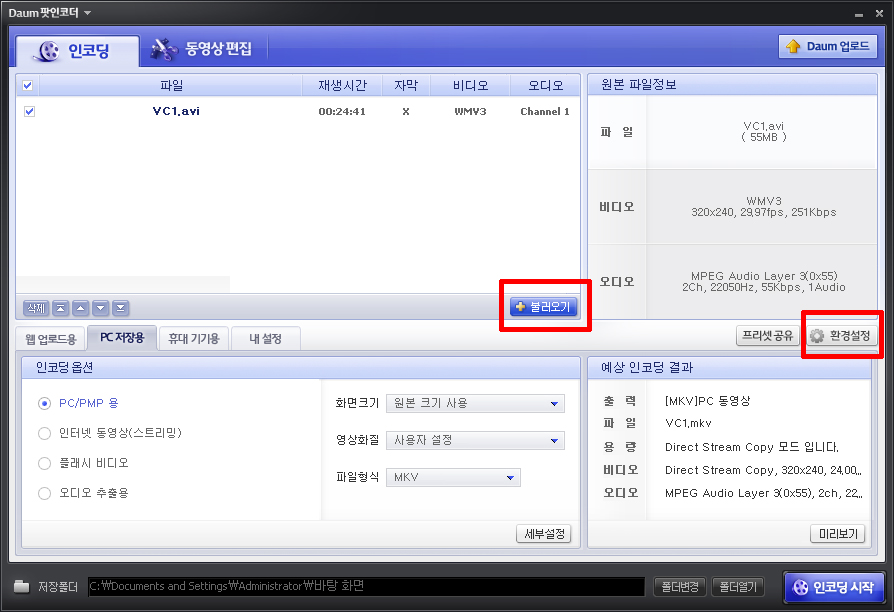Move selected file down one position
The height and width of the screenshot is (612, 894).
click(101, 308)
